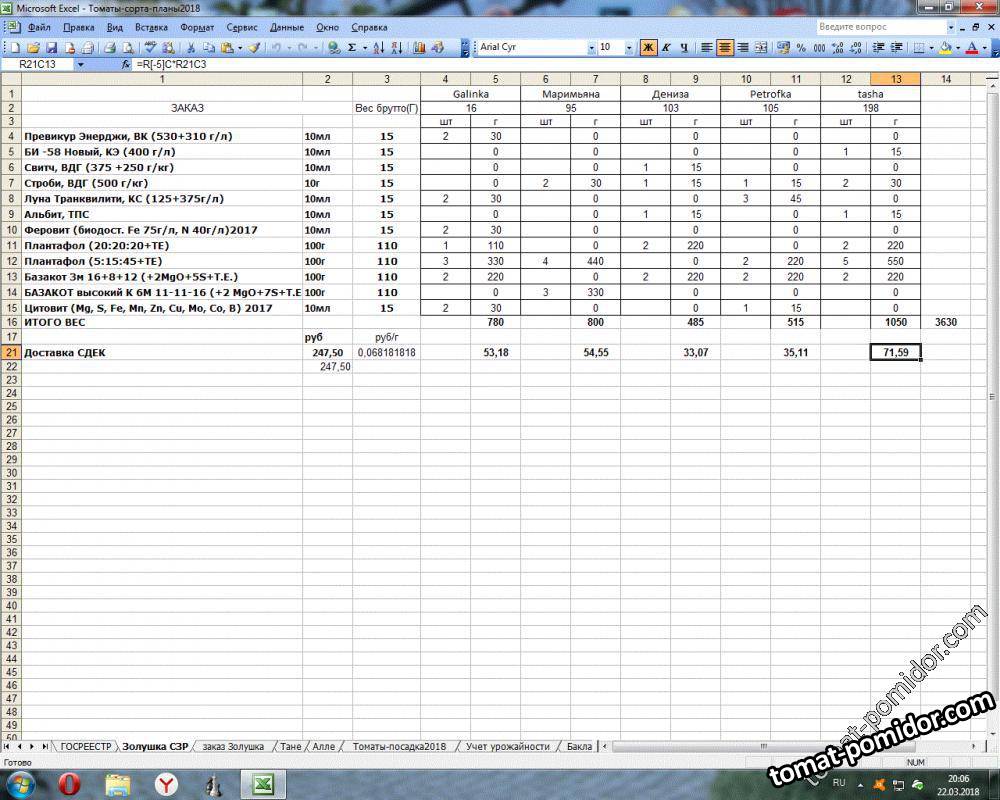
Task: Click the Merge and Center icon
Action: point(761,47)
